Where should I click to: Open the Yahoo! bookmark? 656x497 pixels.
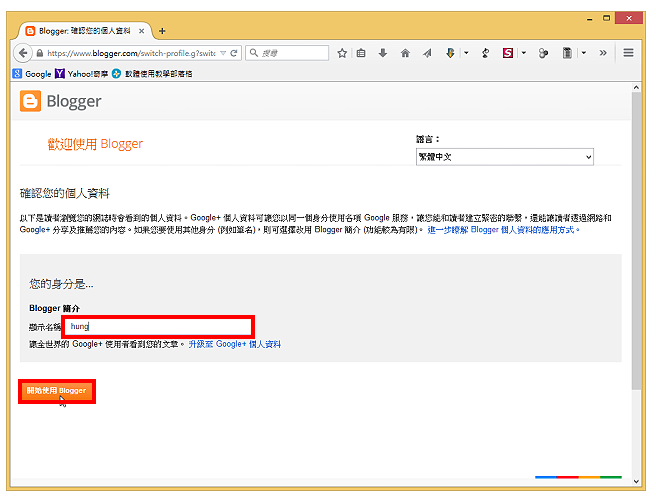82,74
